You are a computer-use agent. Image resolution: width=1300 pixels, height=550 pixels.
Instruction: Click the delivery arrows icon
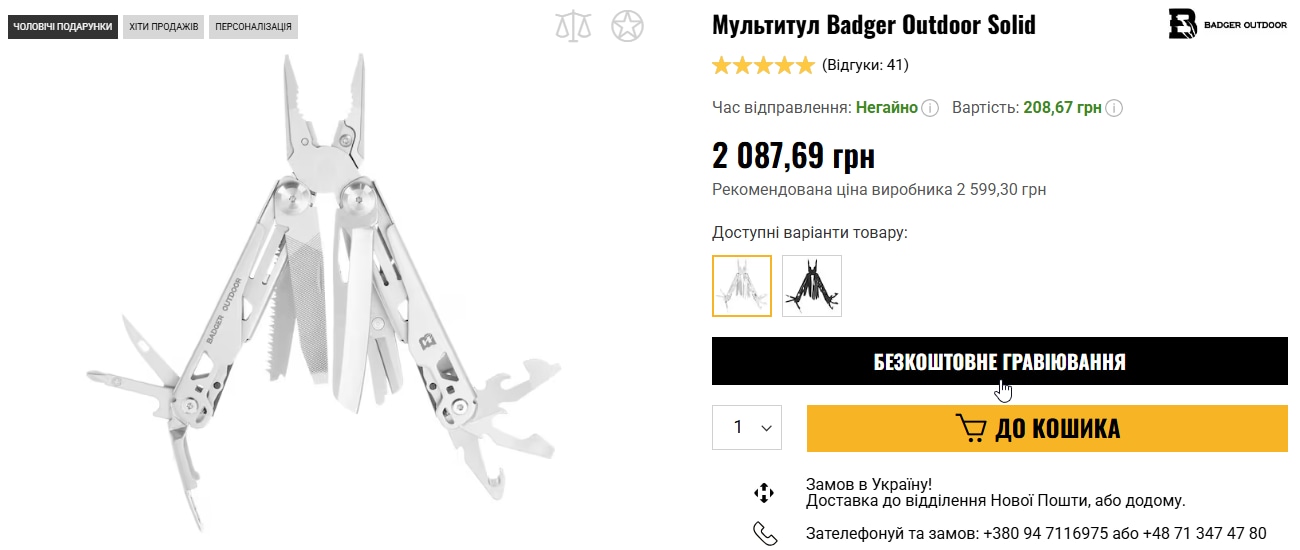pos(764,492)
